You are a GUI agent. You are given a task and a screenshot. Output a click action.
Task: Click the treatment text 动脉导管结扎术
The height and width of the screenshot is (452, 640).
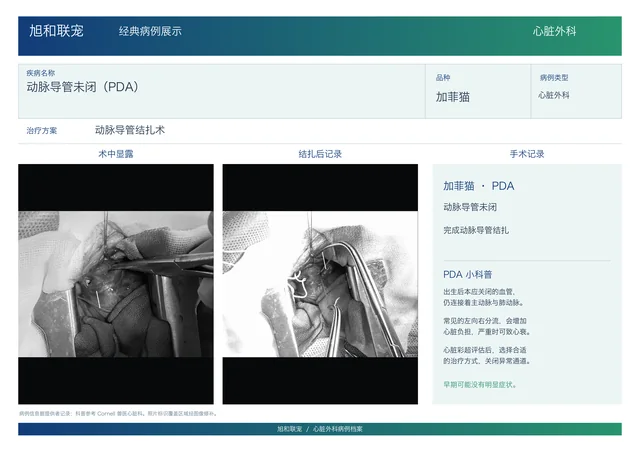coord(130,130)
